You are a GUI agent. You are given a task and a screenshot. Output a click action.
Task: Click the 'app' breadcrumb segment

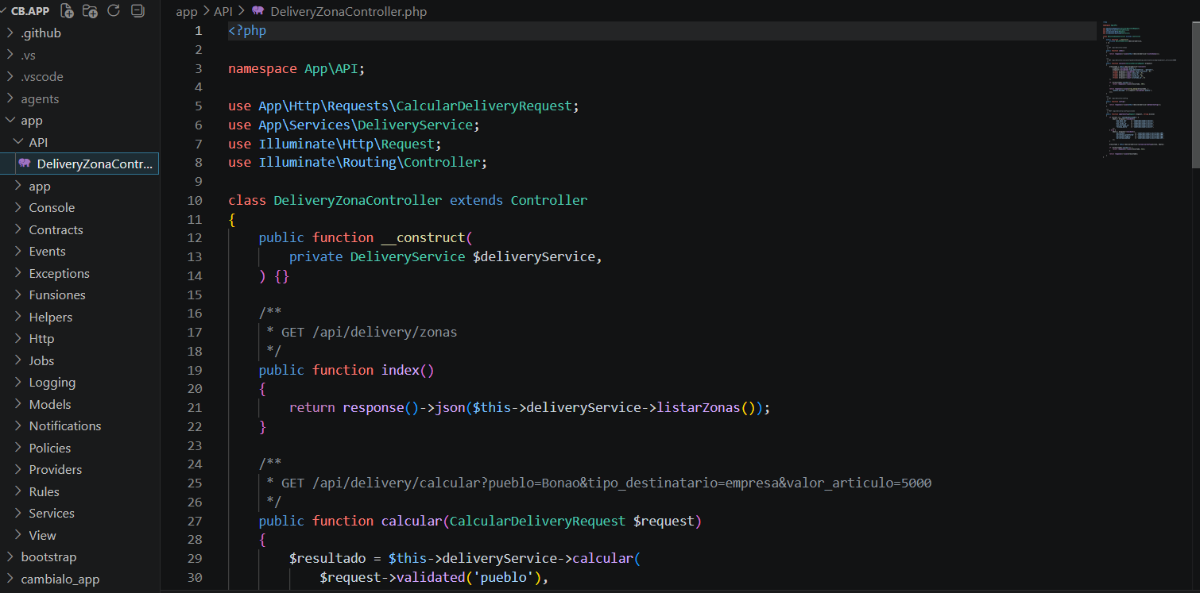[x=187, y=11]
